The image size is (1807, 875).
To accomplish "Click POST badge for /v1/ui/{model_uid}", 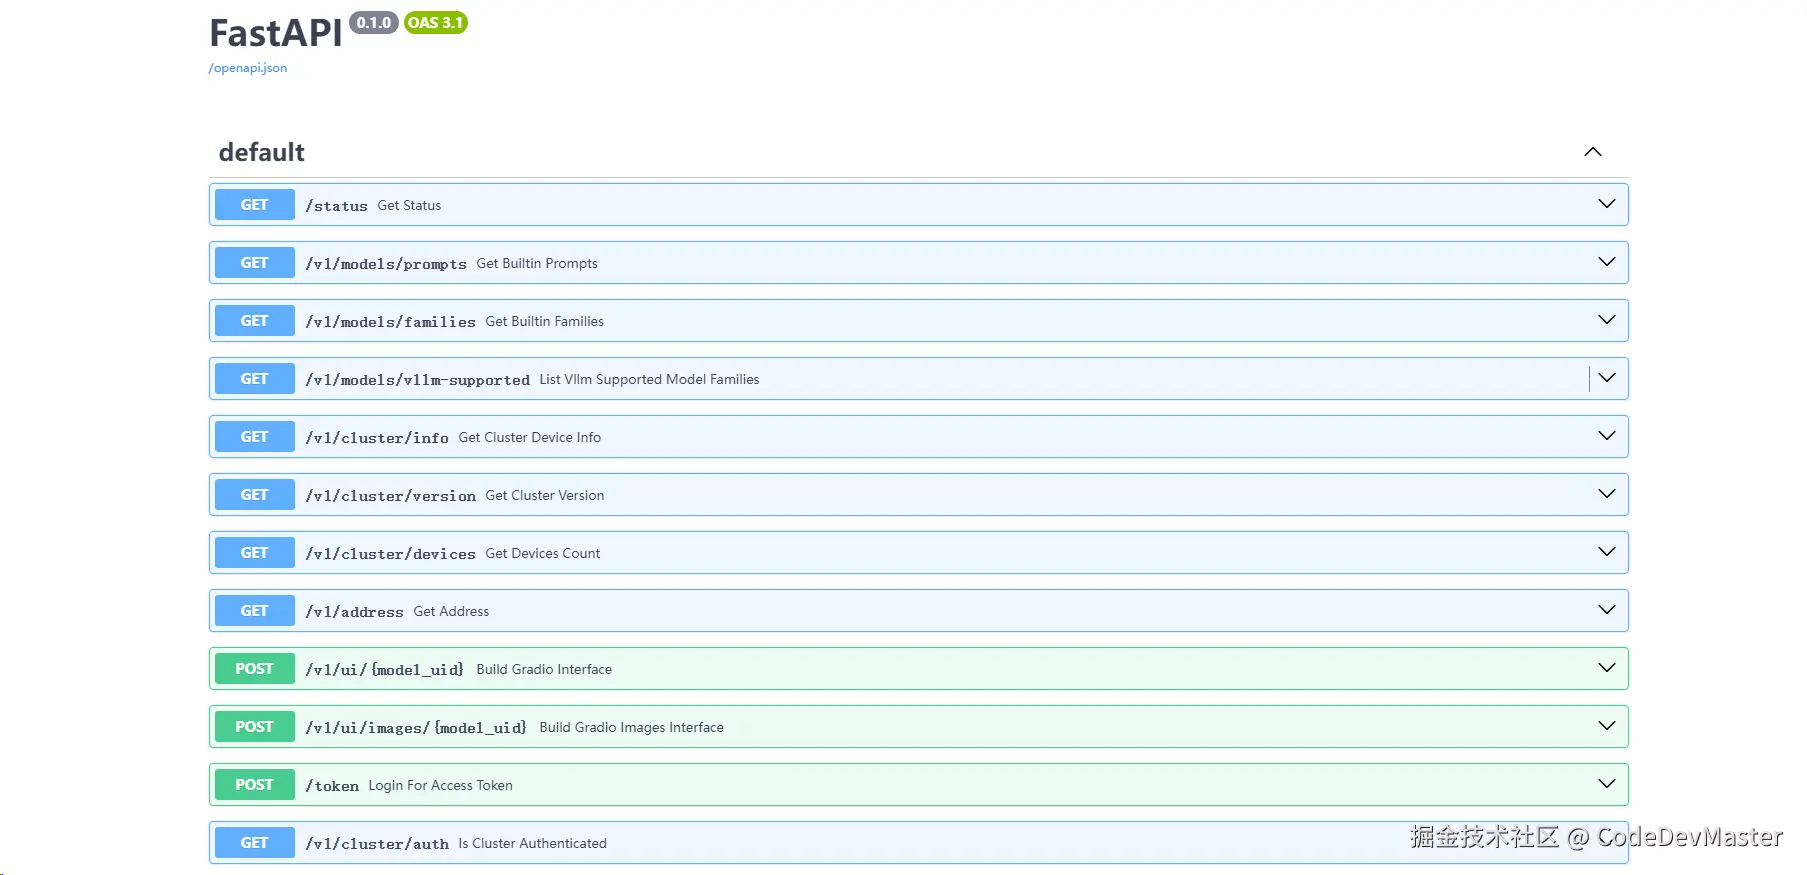I will [255, 669].
